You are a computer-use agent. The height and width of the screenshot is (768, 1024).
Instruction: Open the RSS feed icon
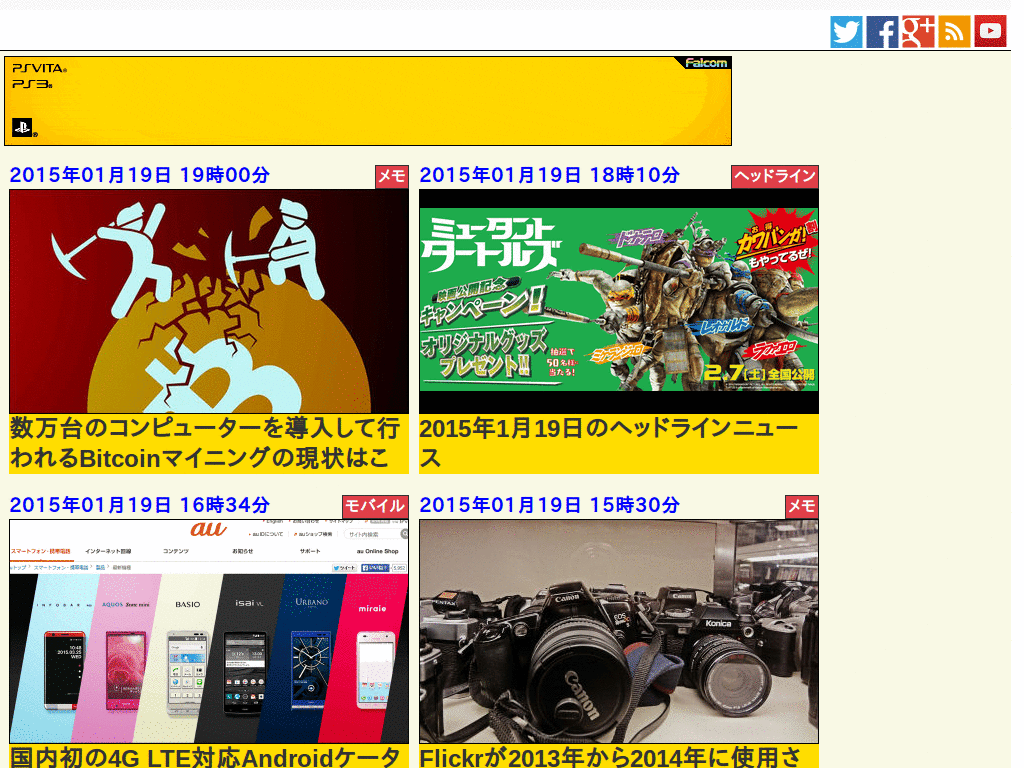(954, 32)
